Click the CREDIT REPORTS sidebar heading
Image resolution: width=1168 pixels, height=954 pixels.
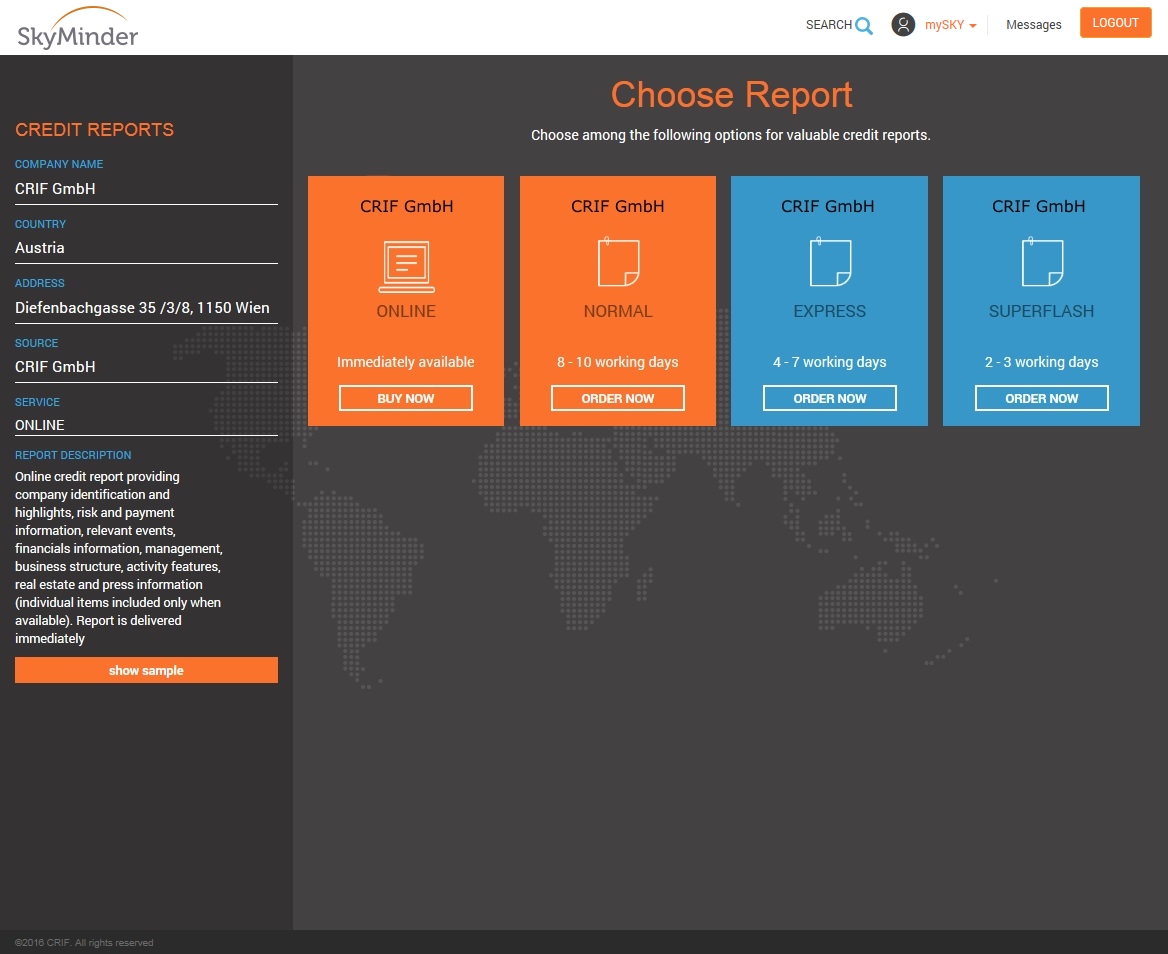coord(95,130)
